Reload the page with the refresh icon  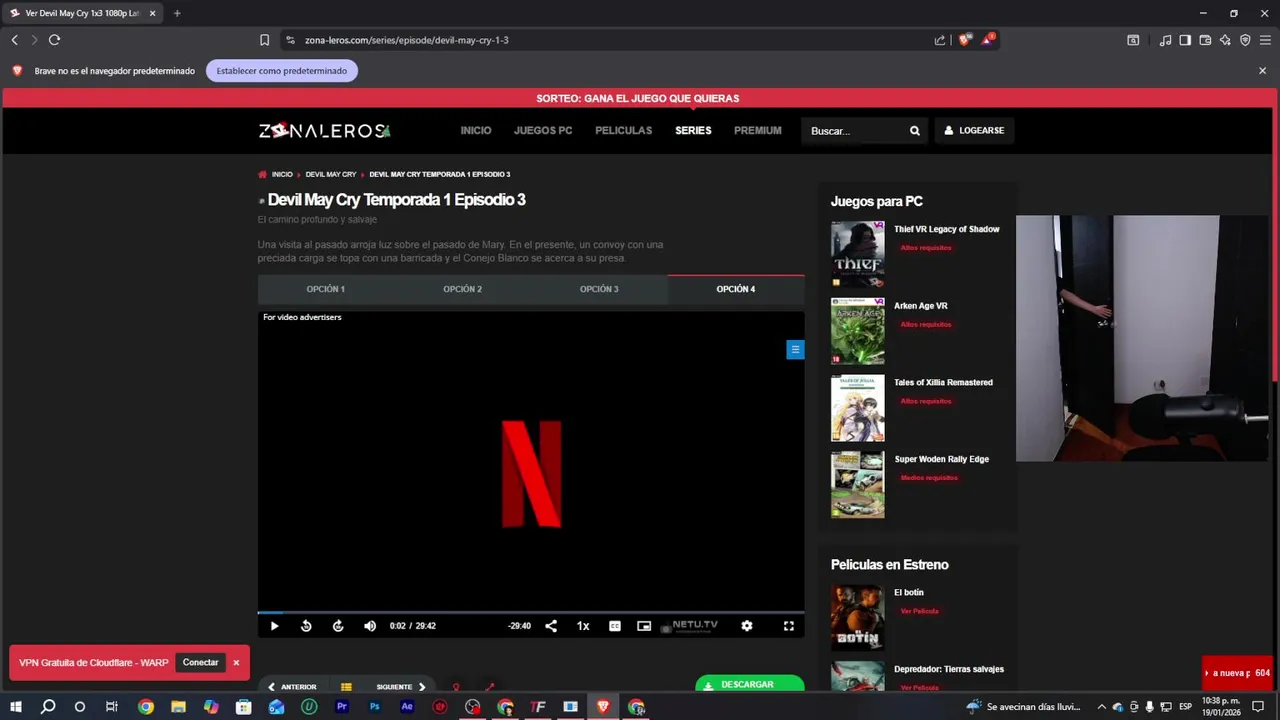click(x=54, y=40)
